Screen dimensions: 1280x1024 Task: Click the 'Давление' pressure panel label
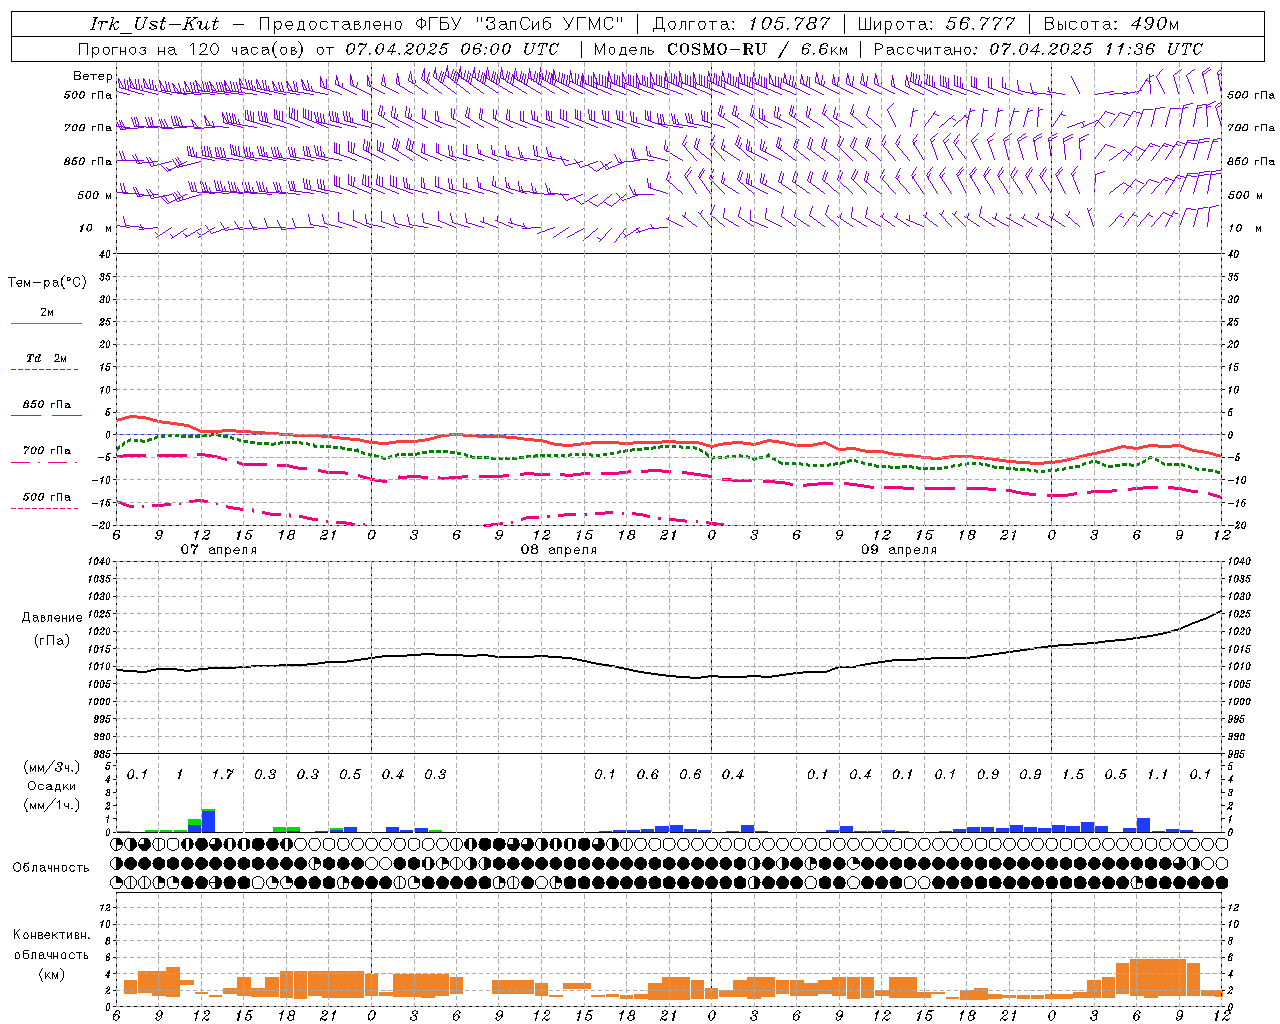pos(52,618)
